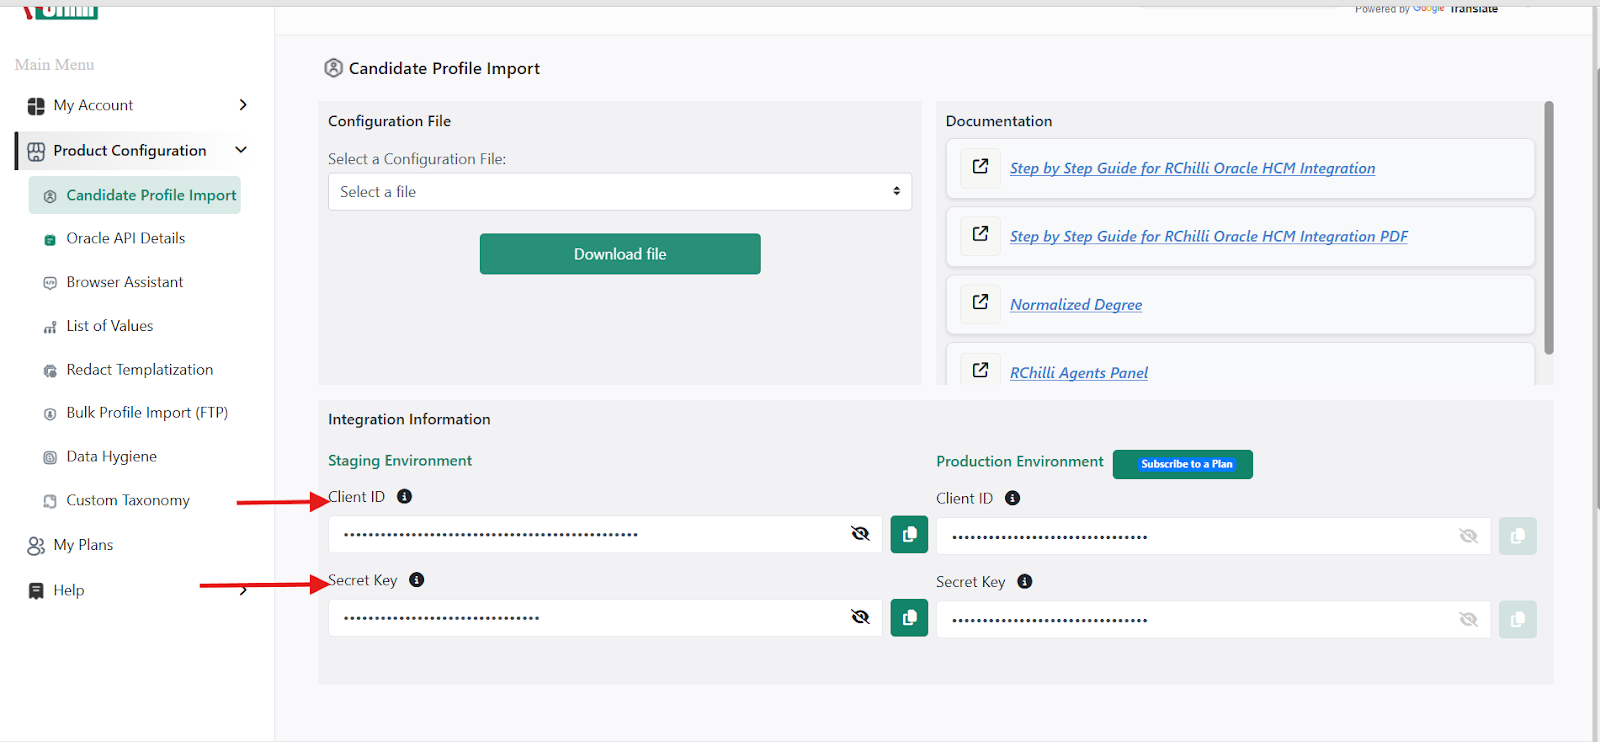The image size is (1600, 742).
Task: Open Oracle API Details page
Action: click(125, 239)
